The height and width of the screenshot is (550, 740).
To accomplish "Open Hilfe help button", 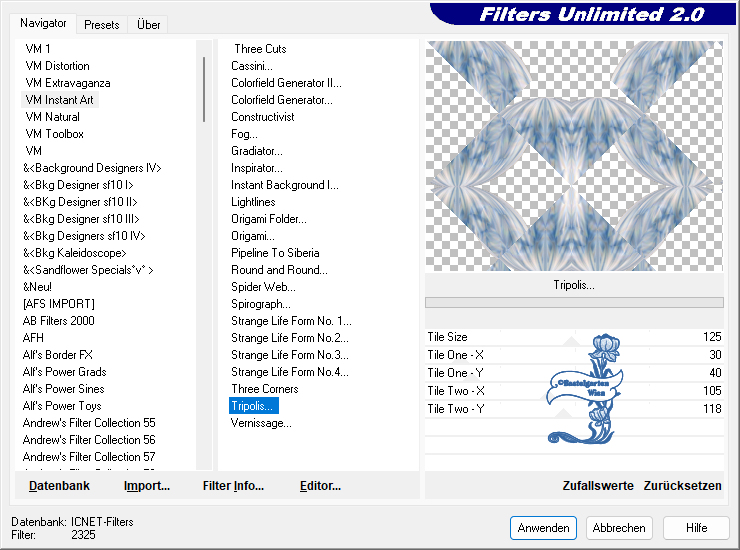I will pyautogui.click(x=696, y=528).
